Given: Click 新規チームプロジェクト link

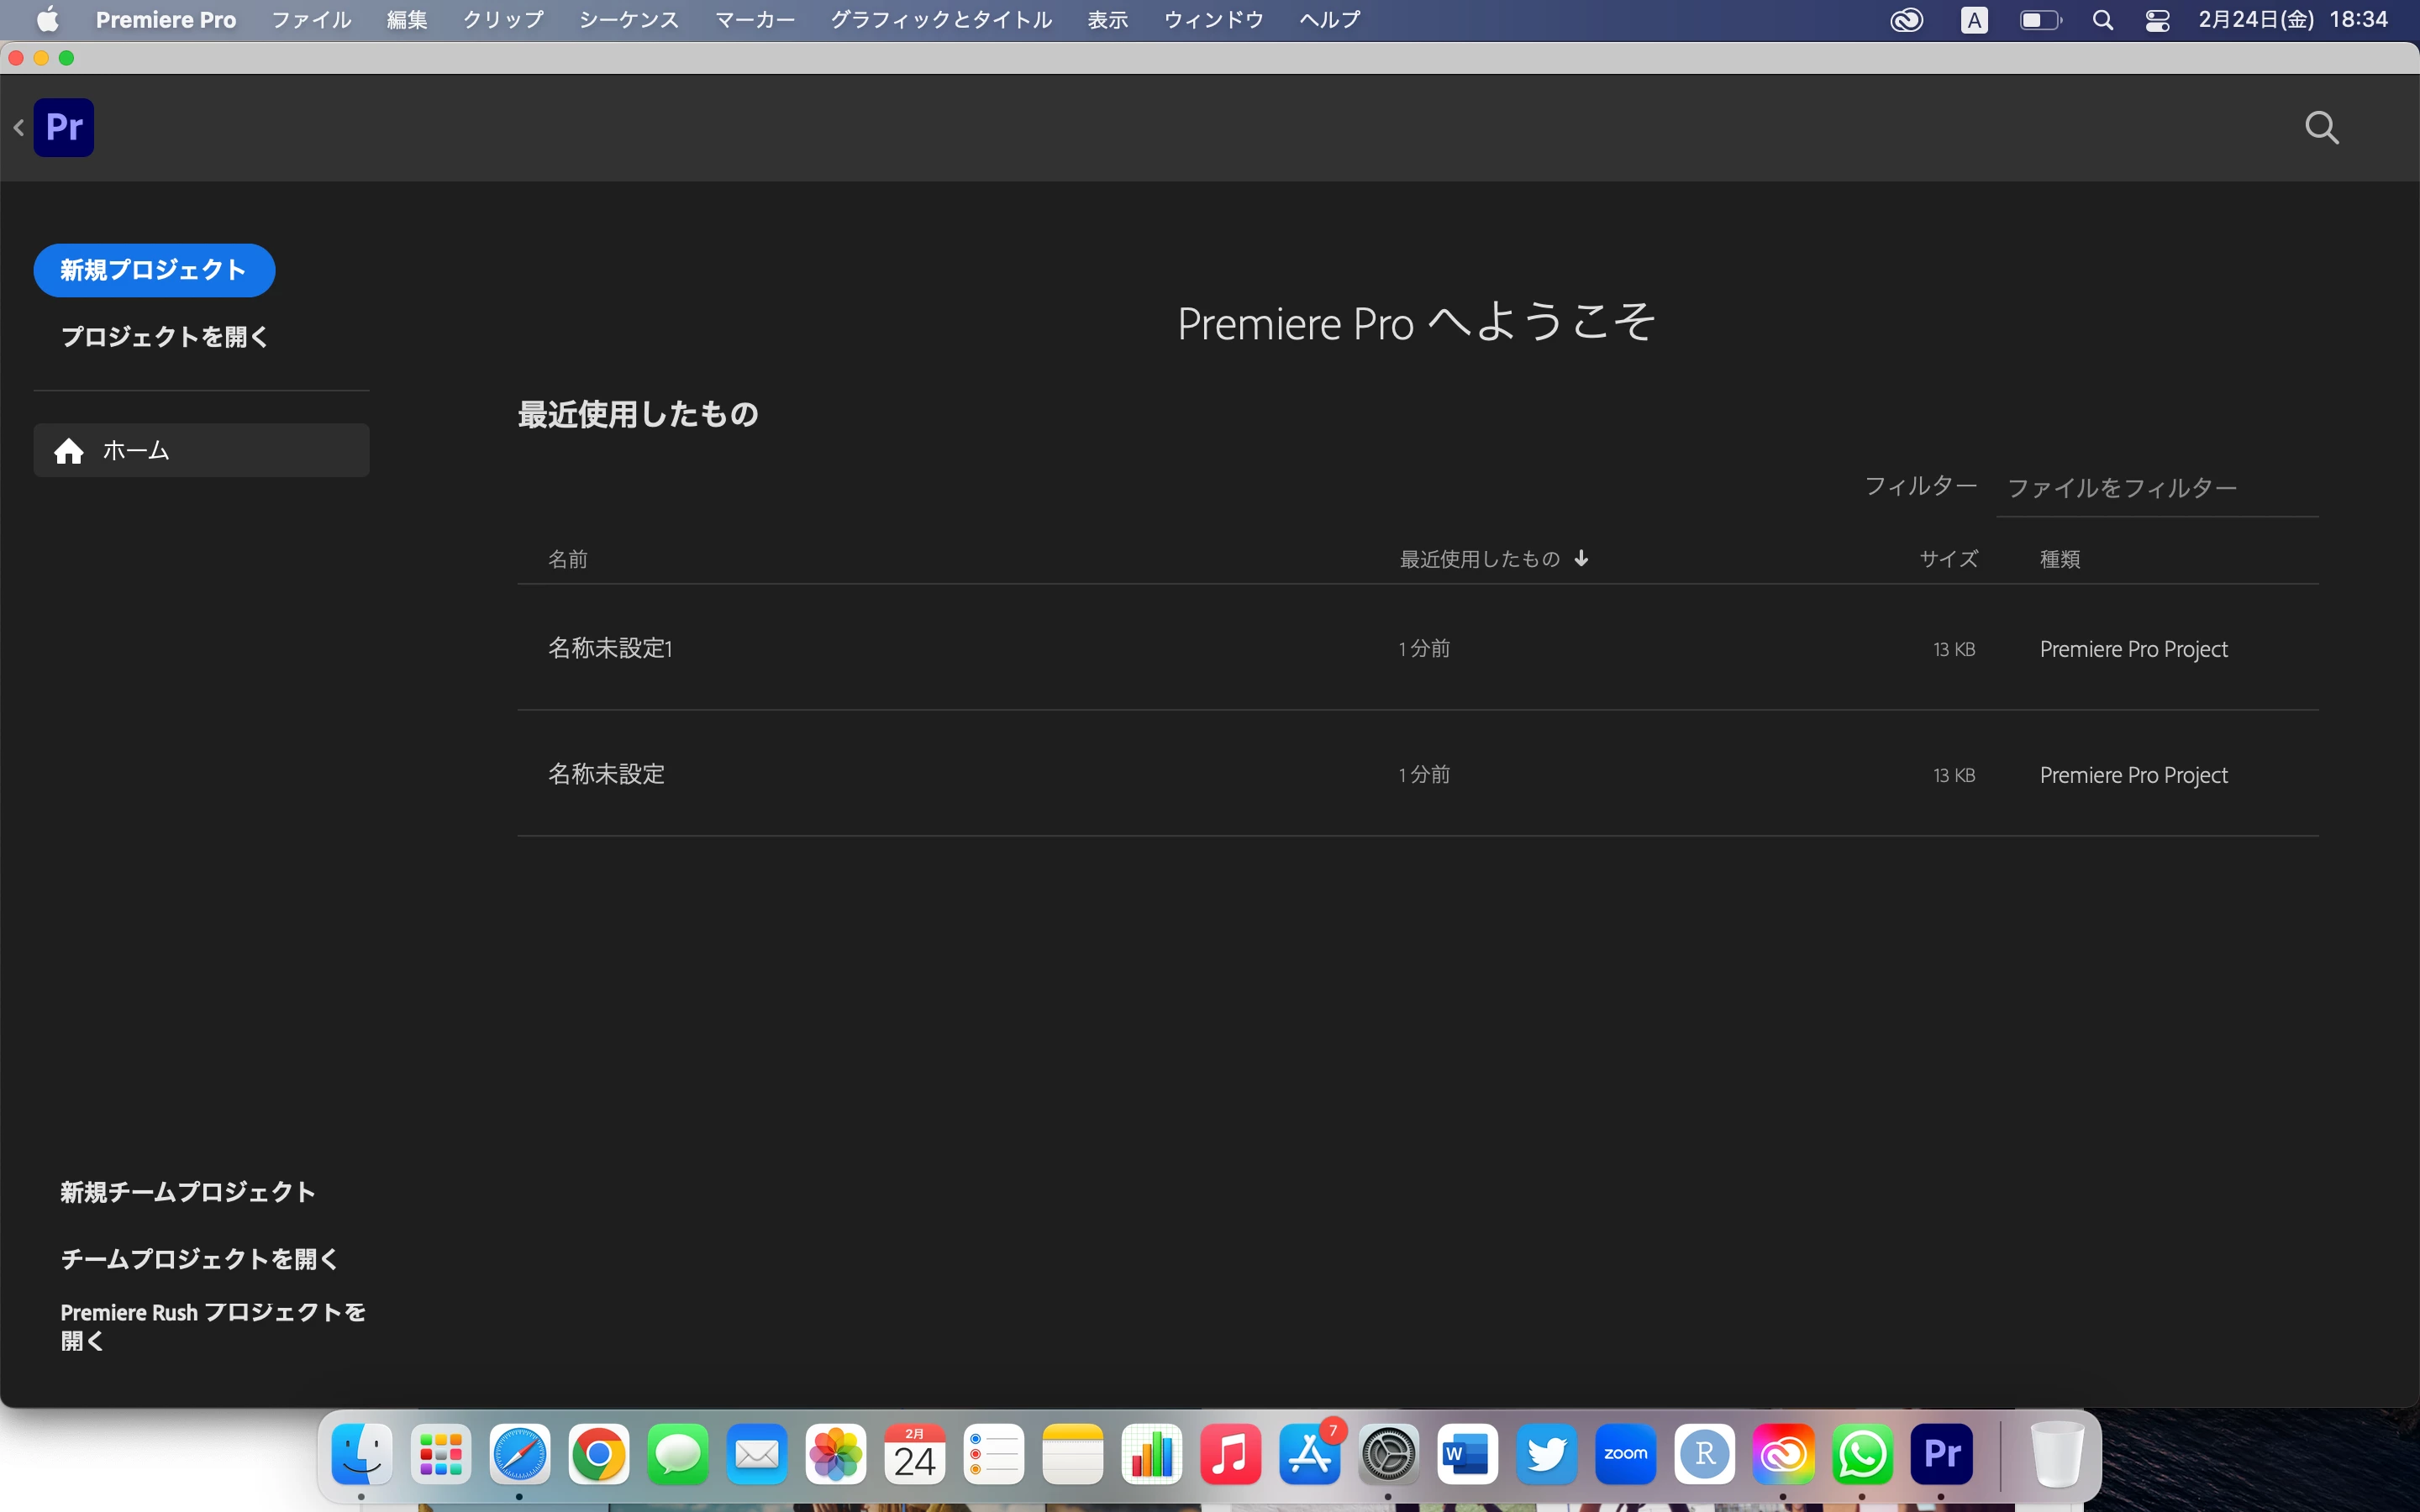Looking at the screenshot, I should point(188,1192).
